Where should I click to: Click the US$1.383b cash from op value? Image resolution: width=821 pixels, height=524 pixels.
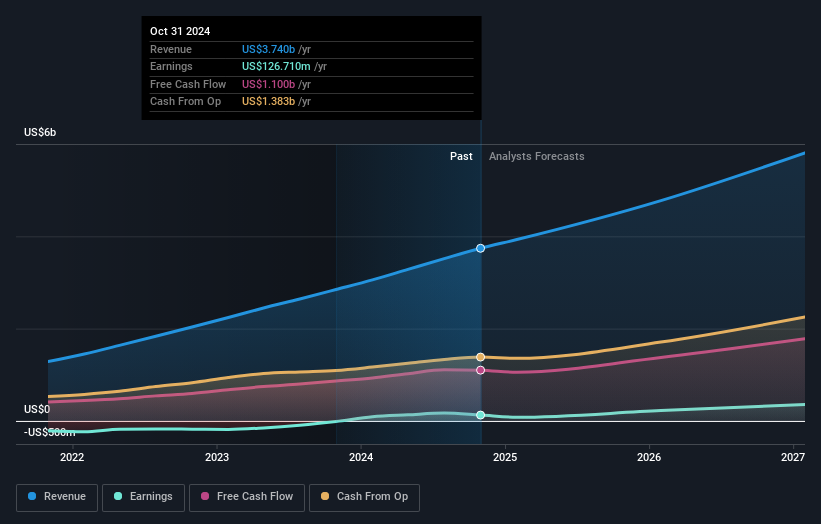[x=268, y=102]
